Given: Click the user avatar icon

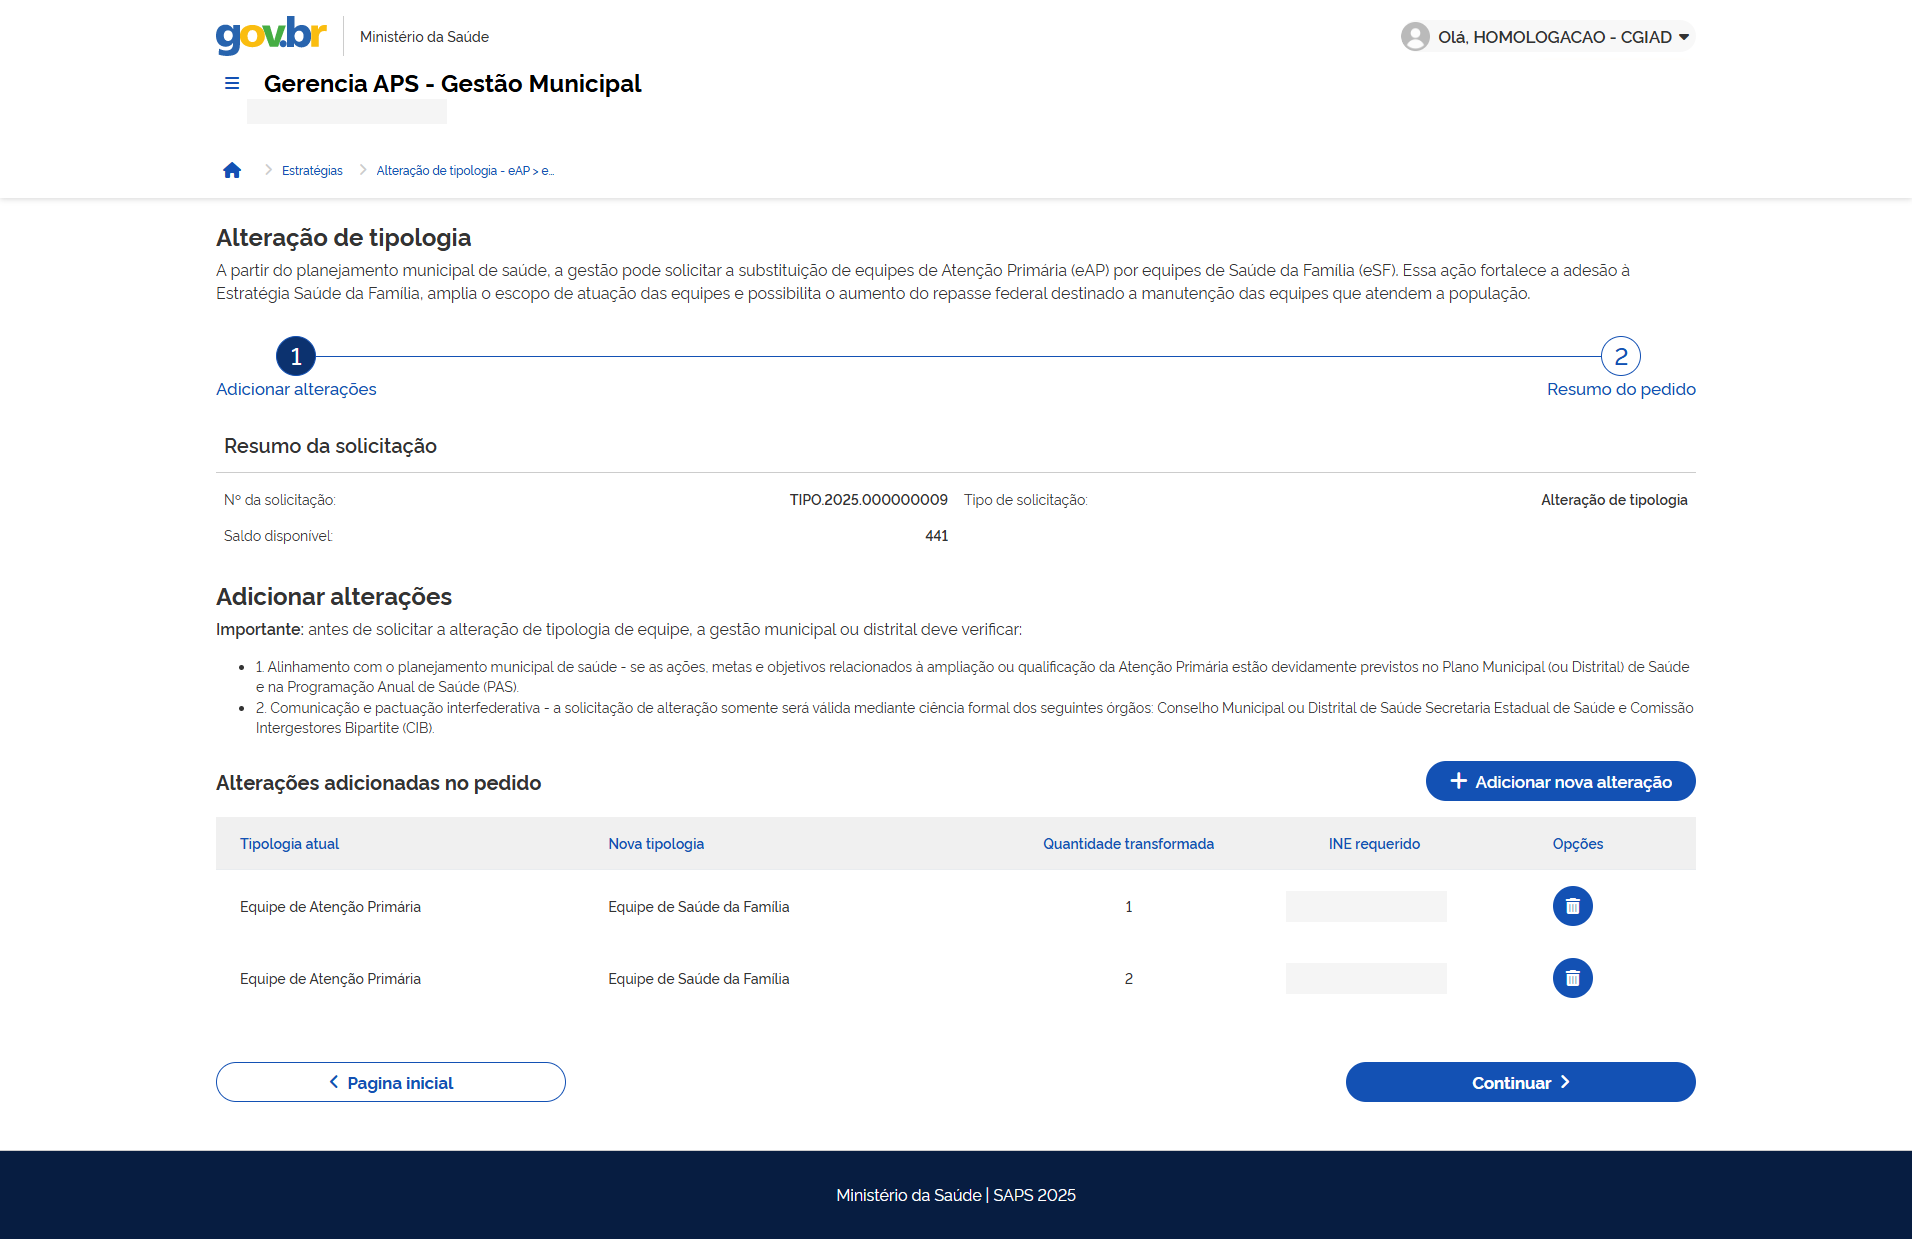Looking at the screenshot, I should click(x=1415, y=37).
